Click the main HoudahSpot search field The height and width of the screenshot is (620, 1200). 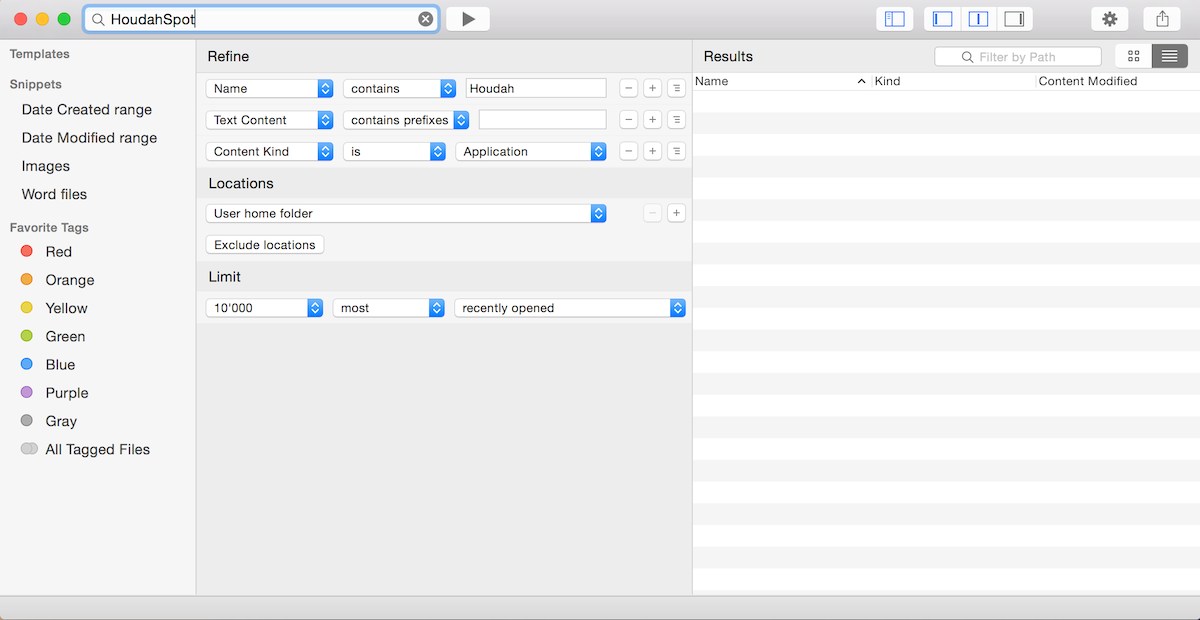pos(262,19)
